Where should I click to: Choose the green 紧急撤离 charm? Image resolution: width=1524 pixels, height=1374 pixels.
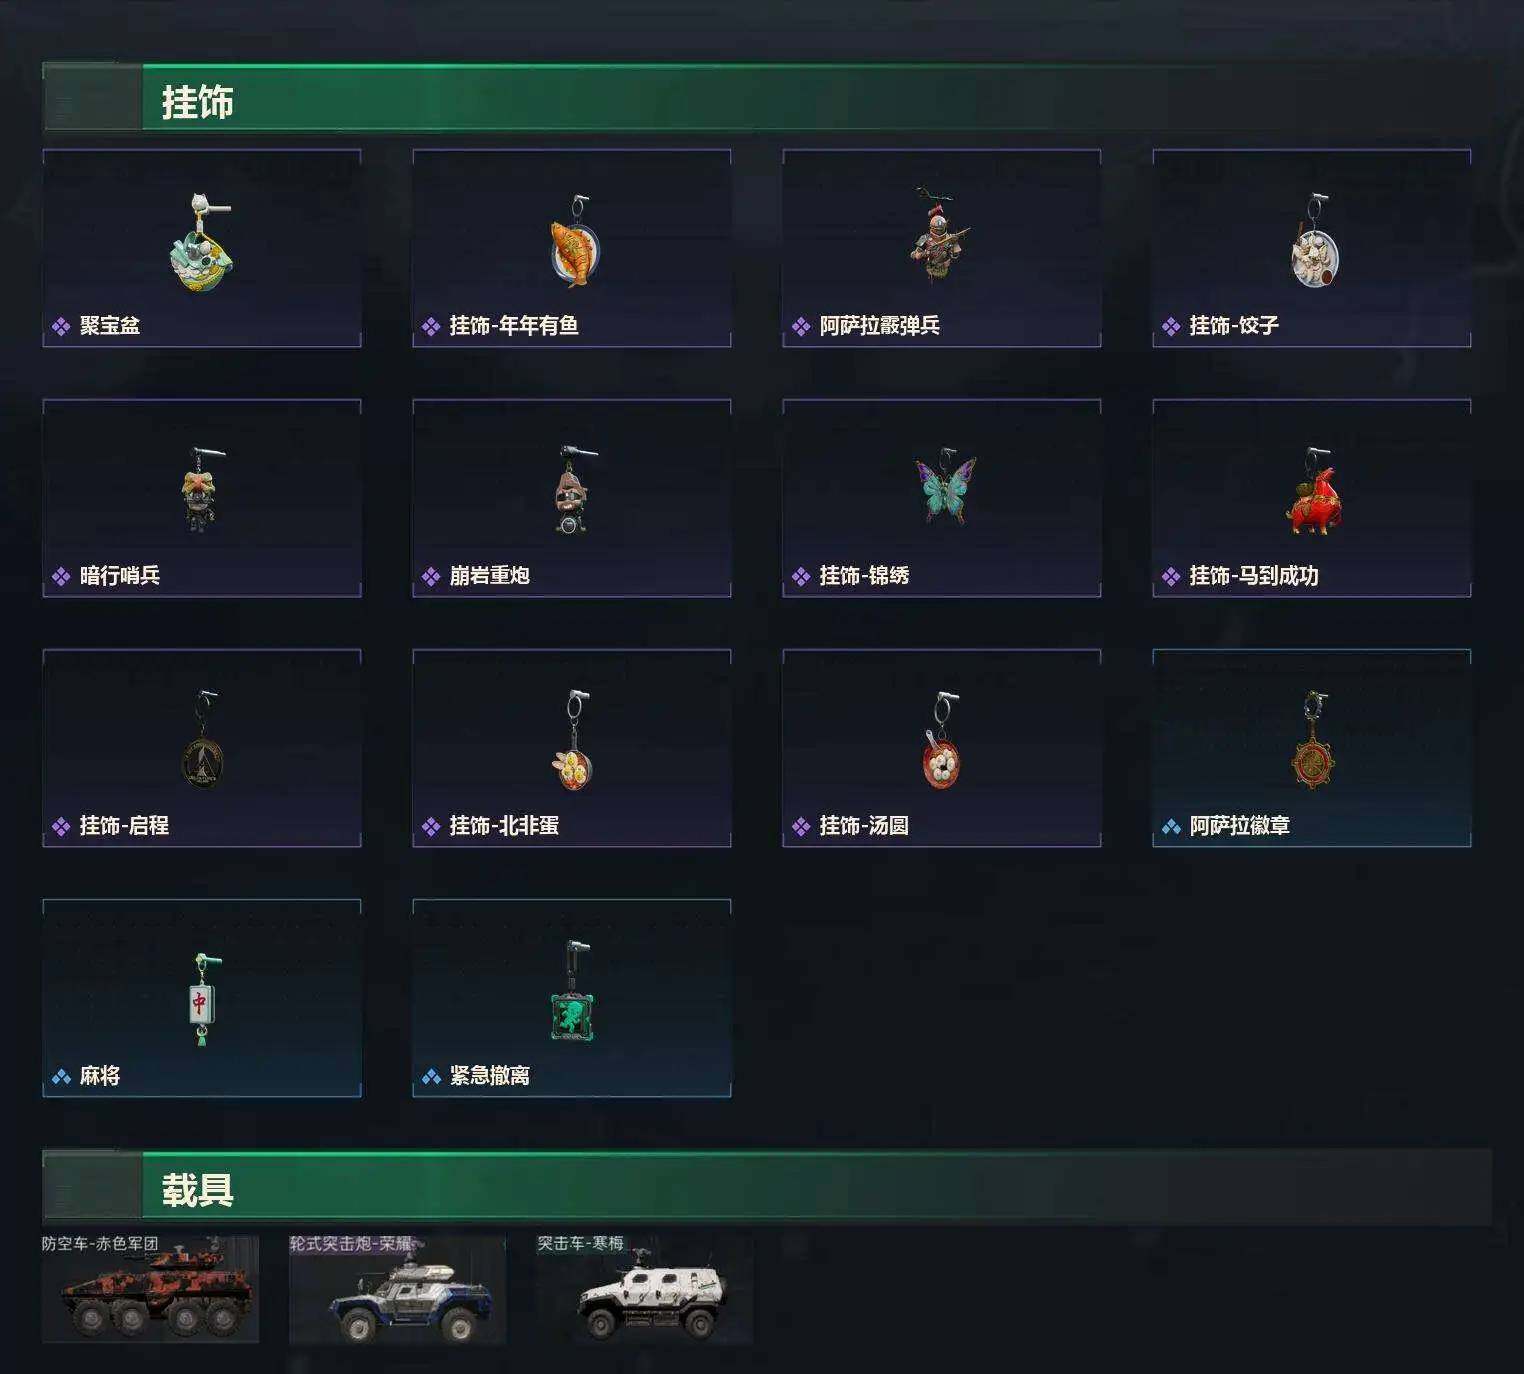pos(573,992)
